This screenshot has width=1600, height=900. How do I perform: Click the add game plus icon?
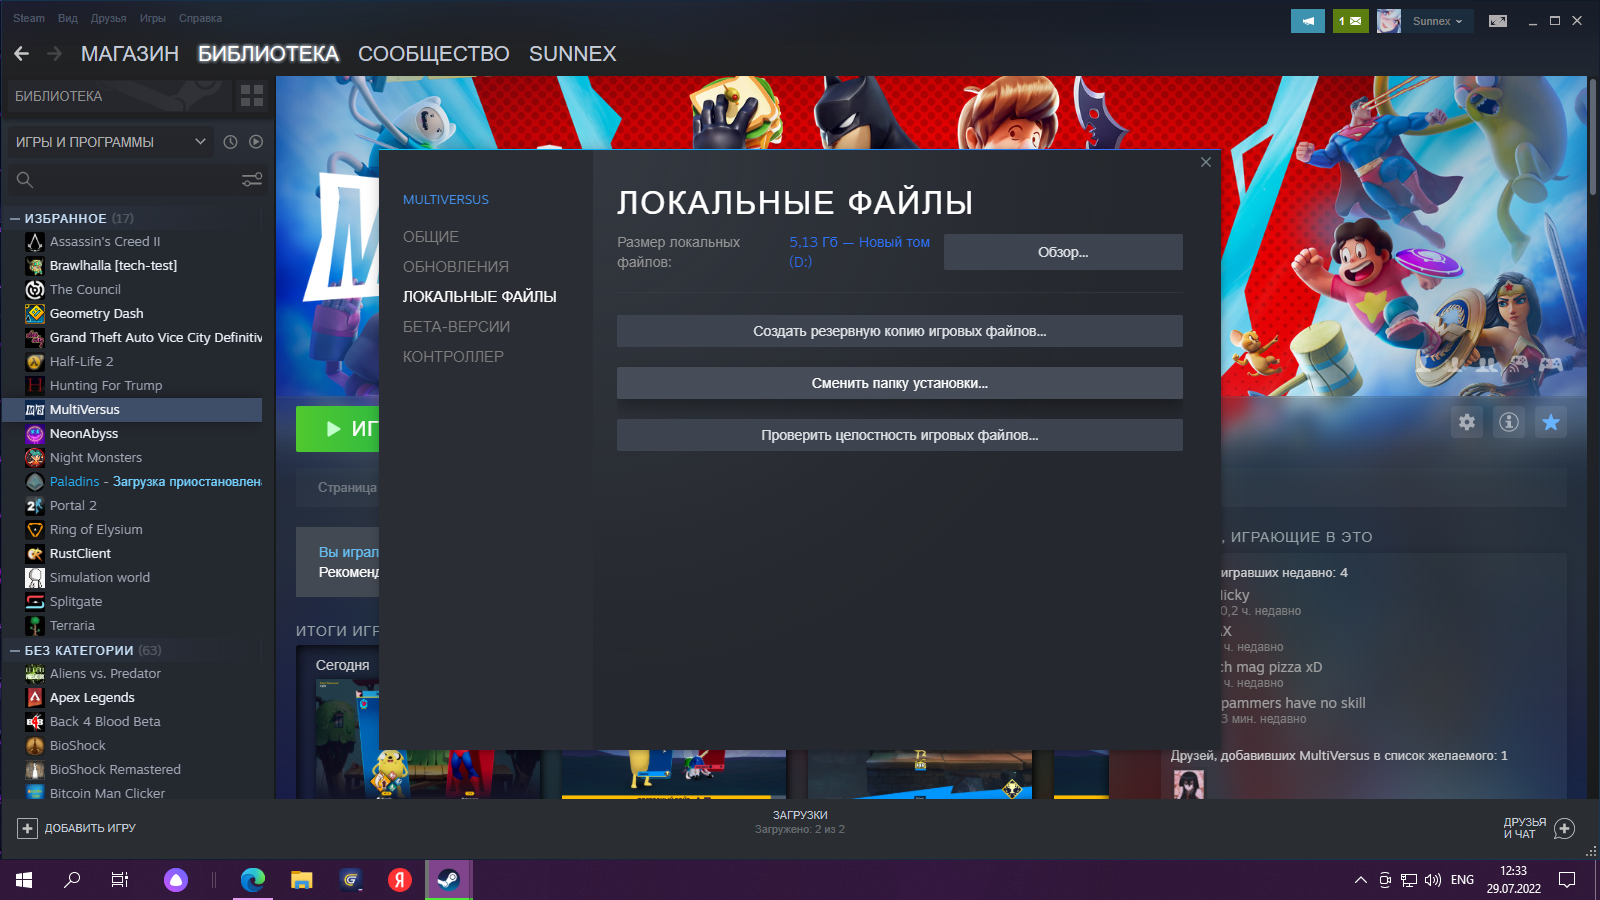click(27, 828)
